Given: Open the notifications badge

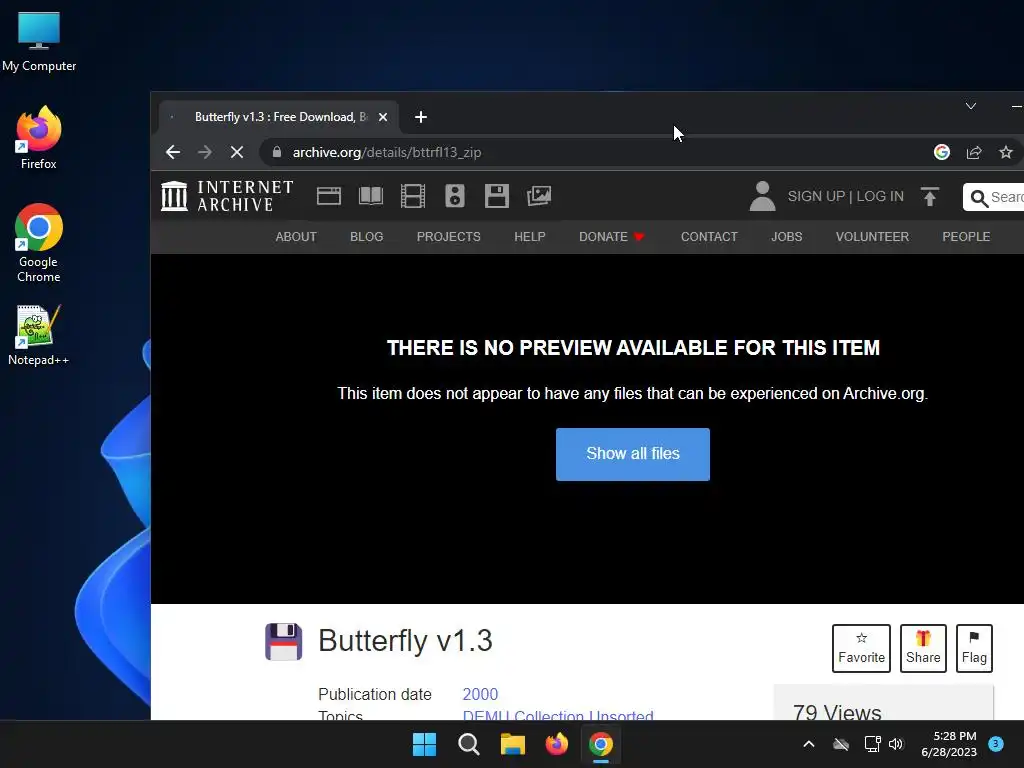Looking at the screenshot, I should pos(996,743).
